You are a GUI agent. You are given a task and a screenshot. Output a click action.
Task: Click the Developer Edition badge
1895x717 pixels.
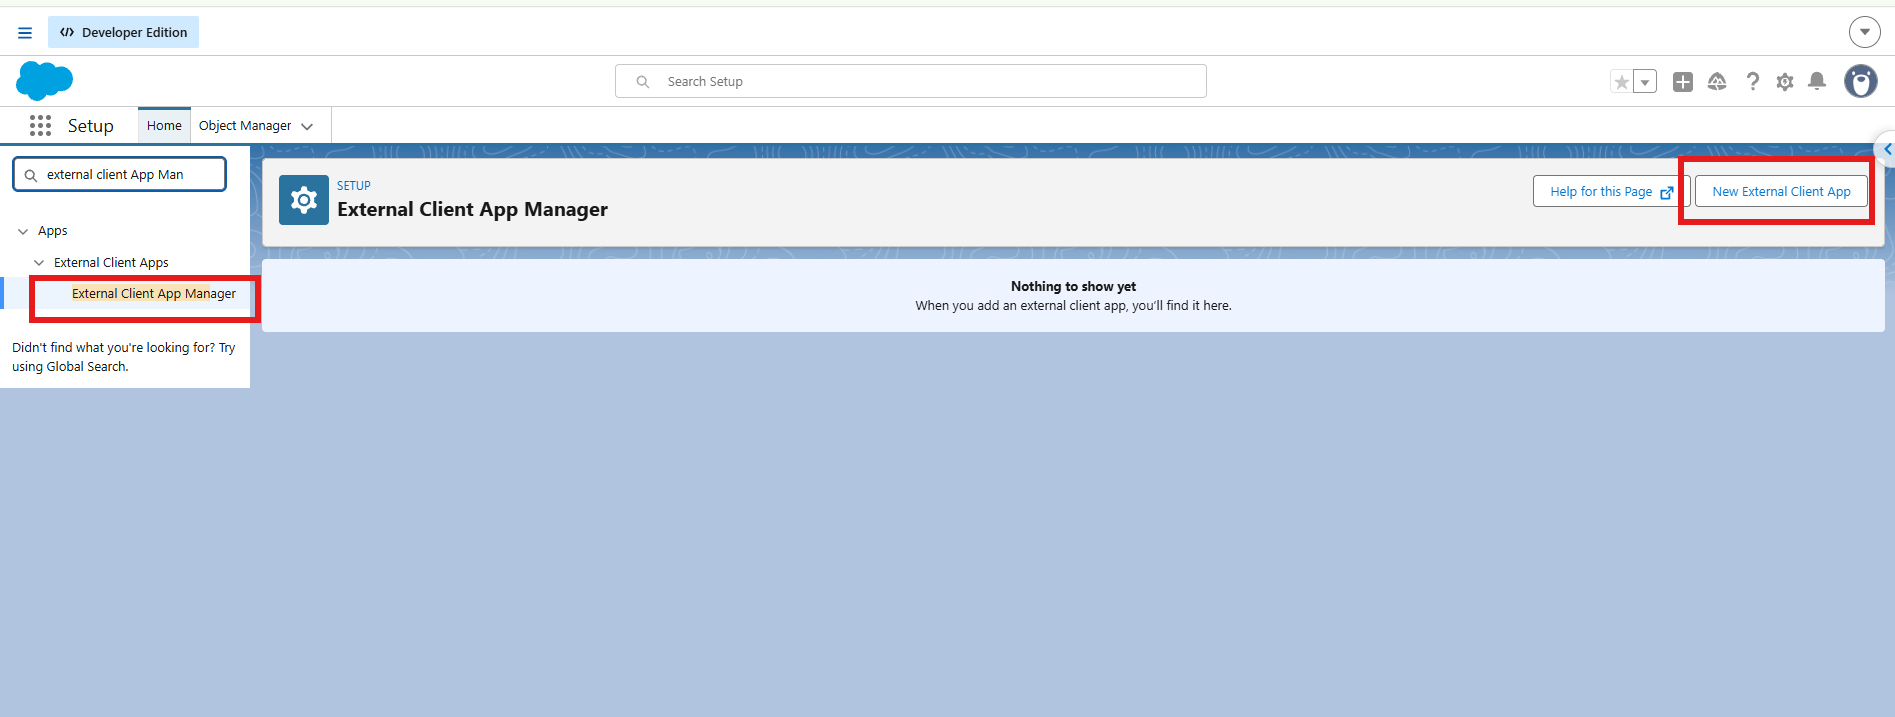click(124, 32)
